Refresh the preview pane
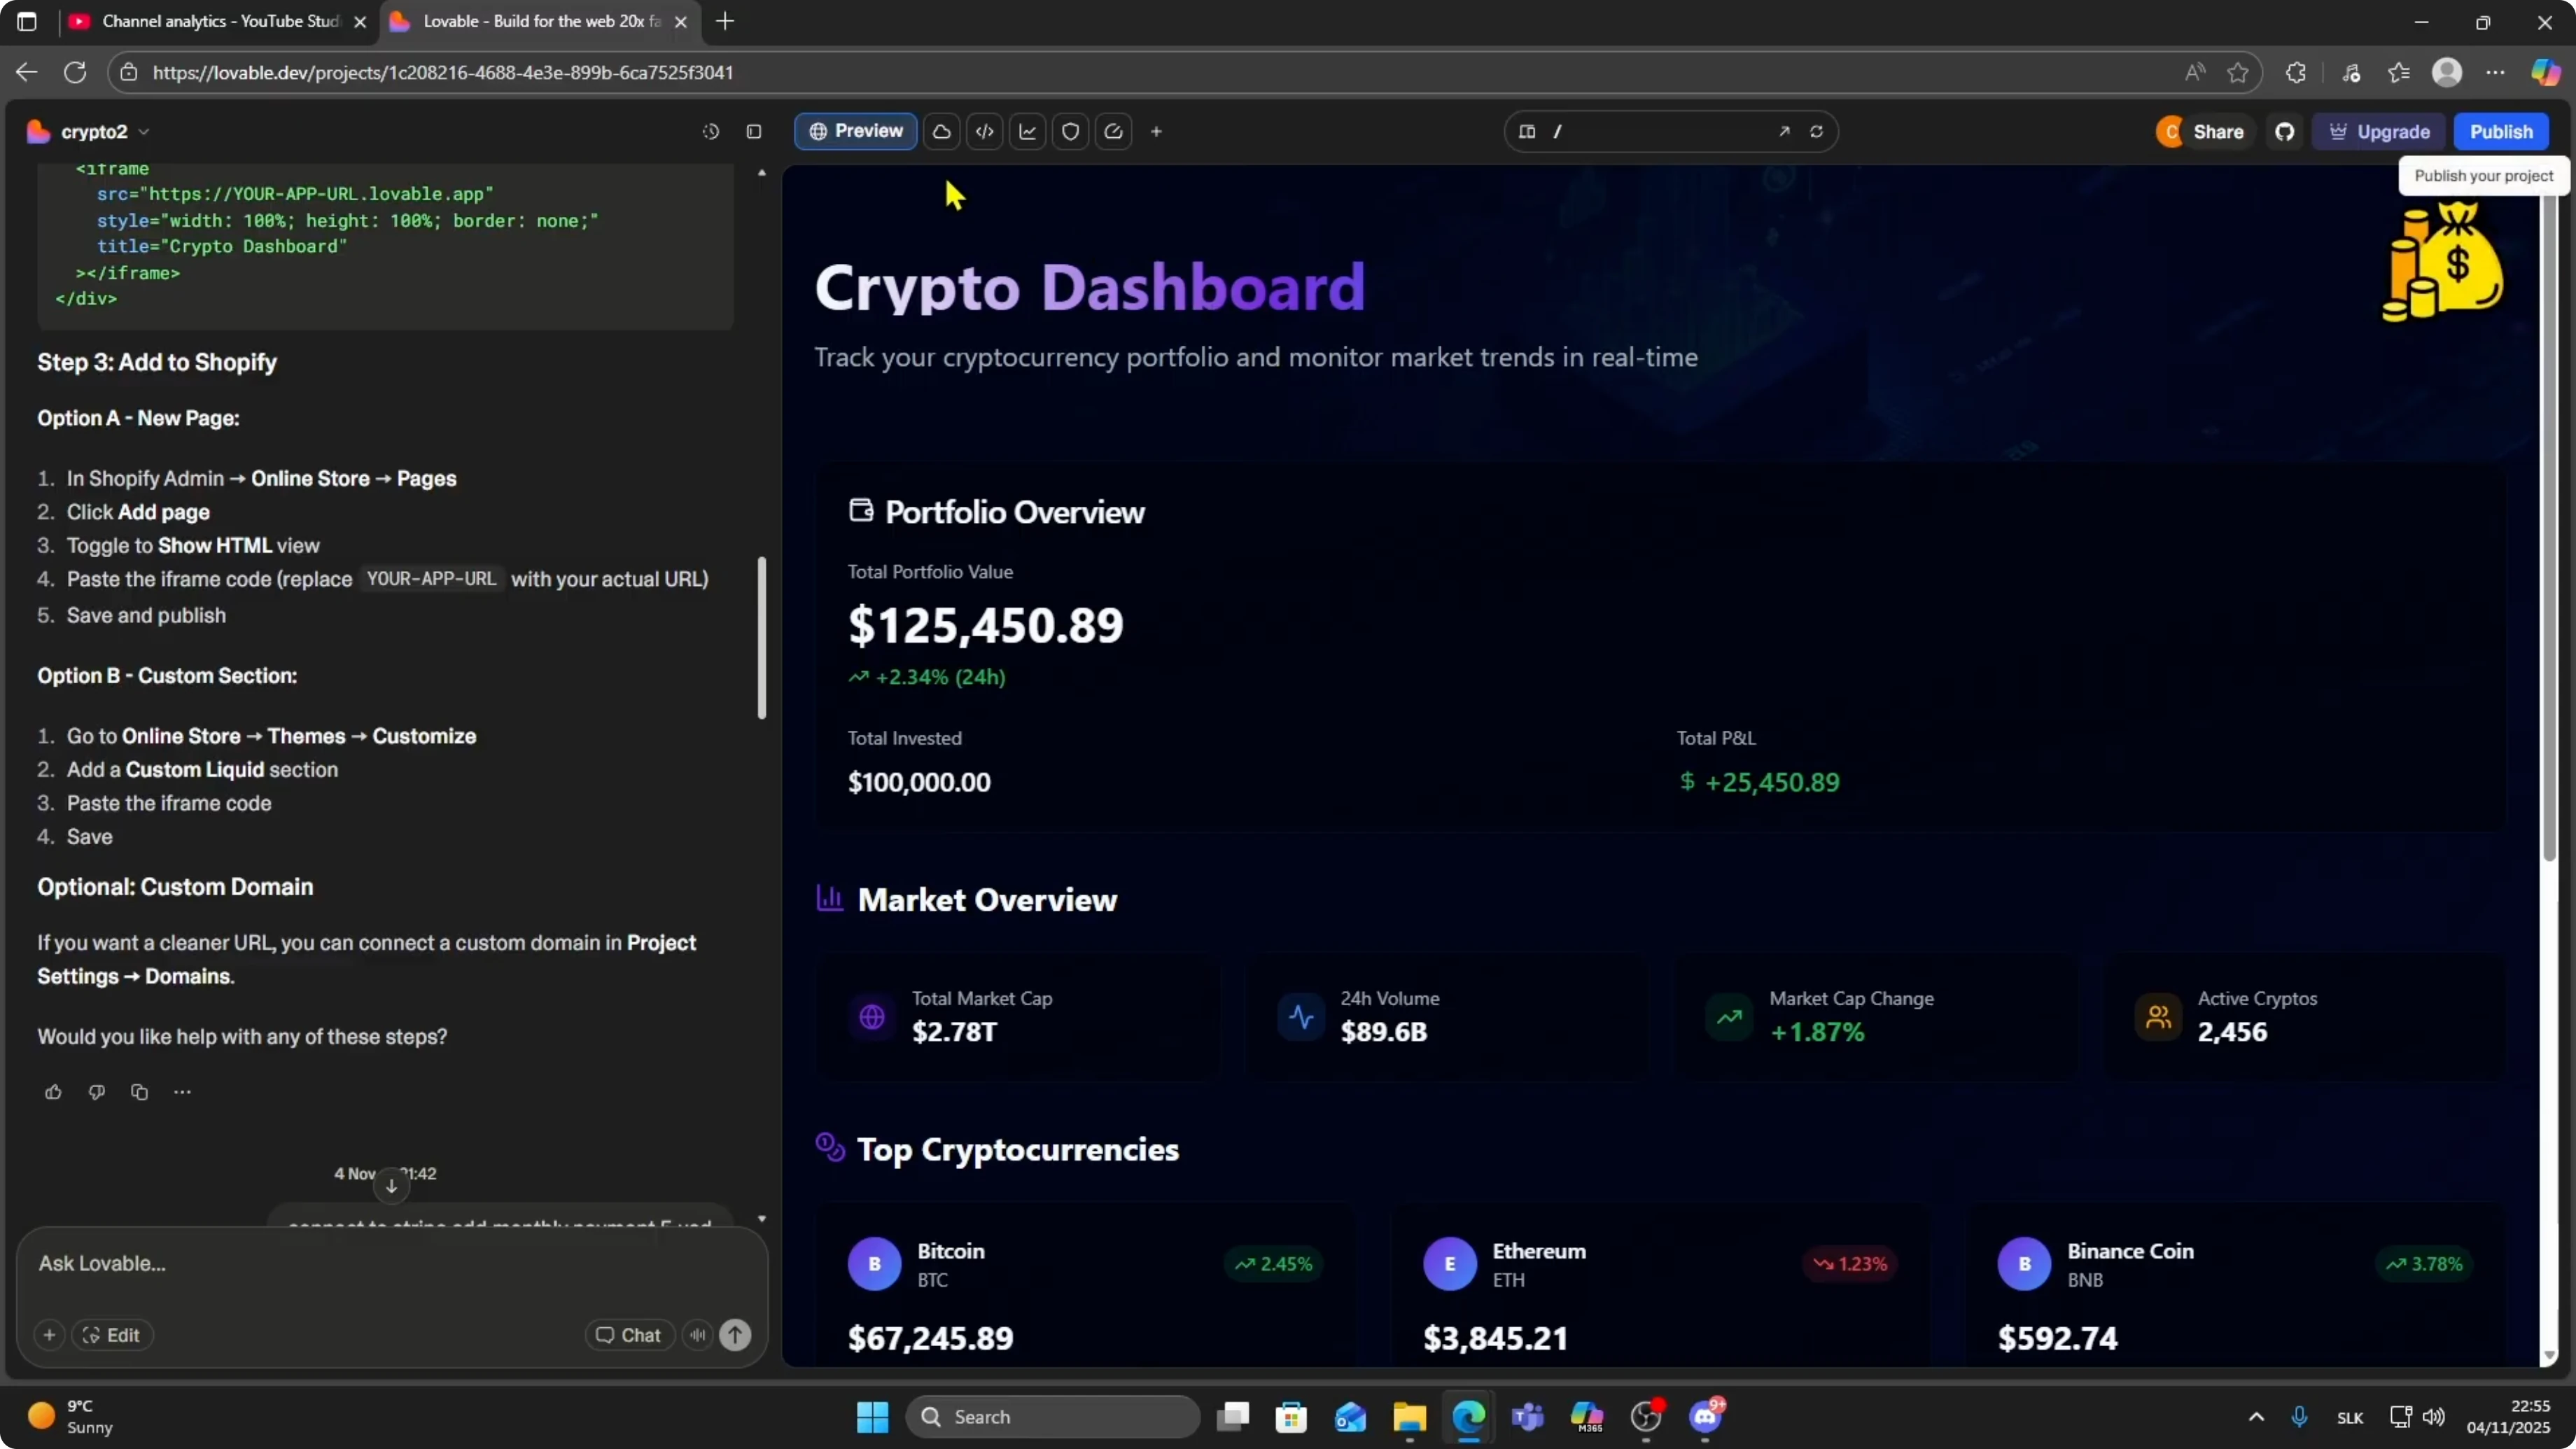Viewport: 2576px width, 1449px height. (1817, 132)
